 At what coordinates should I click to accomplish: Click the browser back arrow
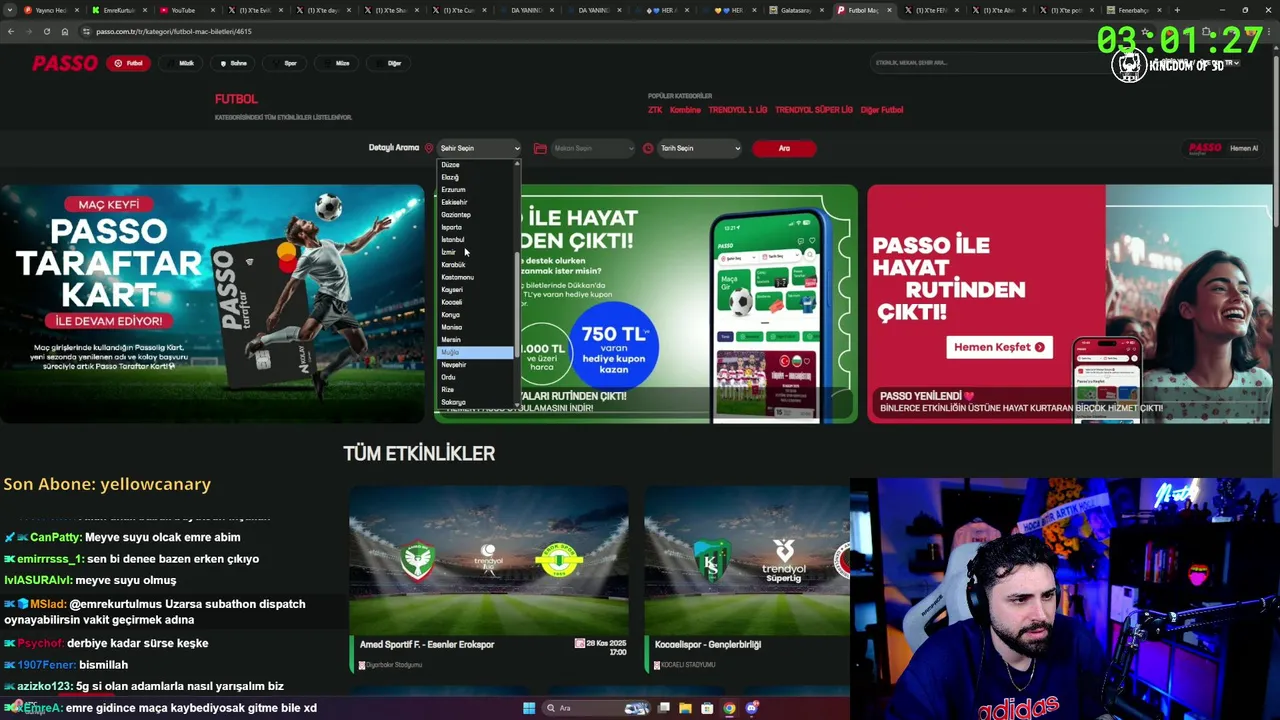pos(11,31)
